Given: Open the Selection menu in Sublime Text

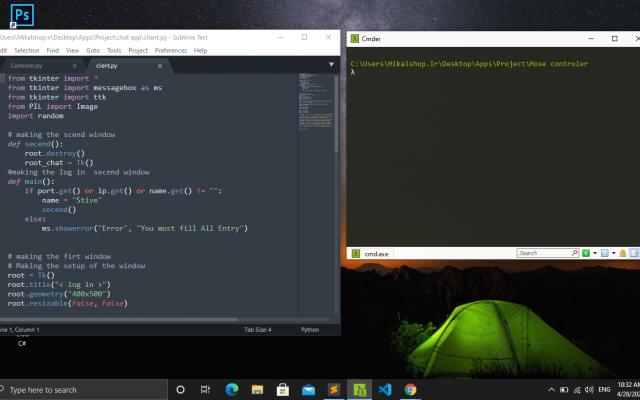Looking at the screenshot, I should point(27,51).
